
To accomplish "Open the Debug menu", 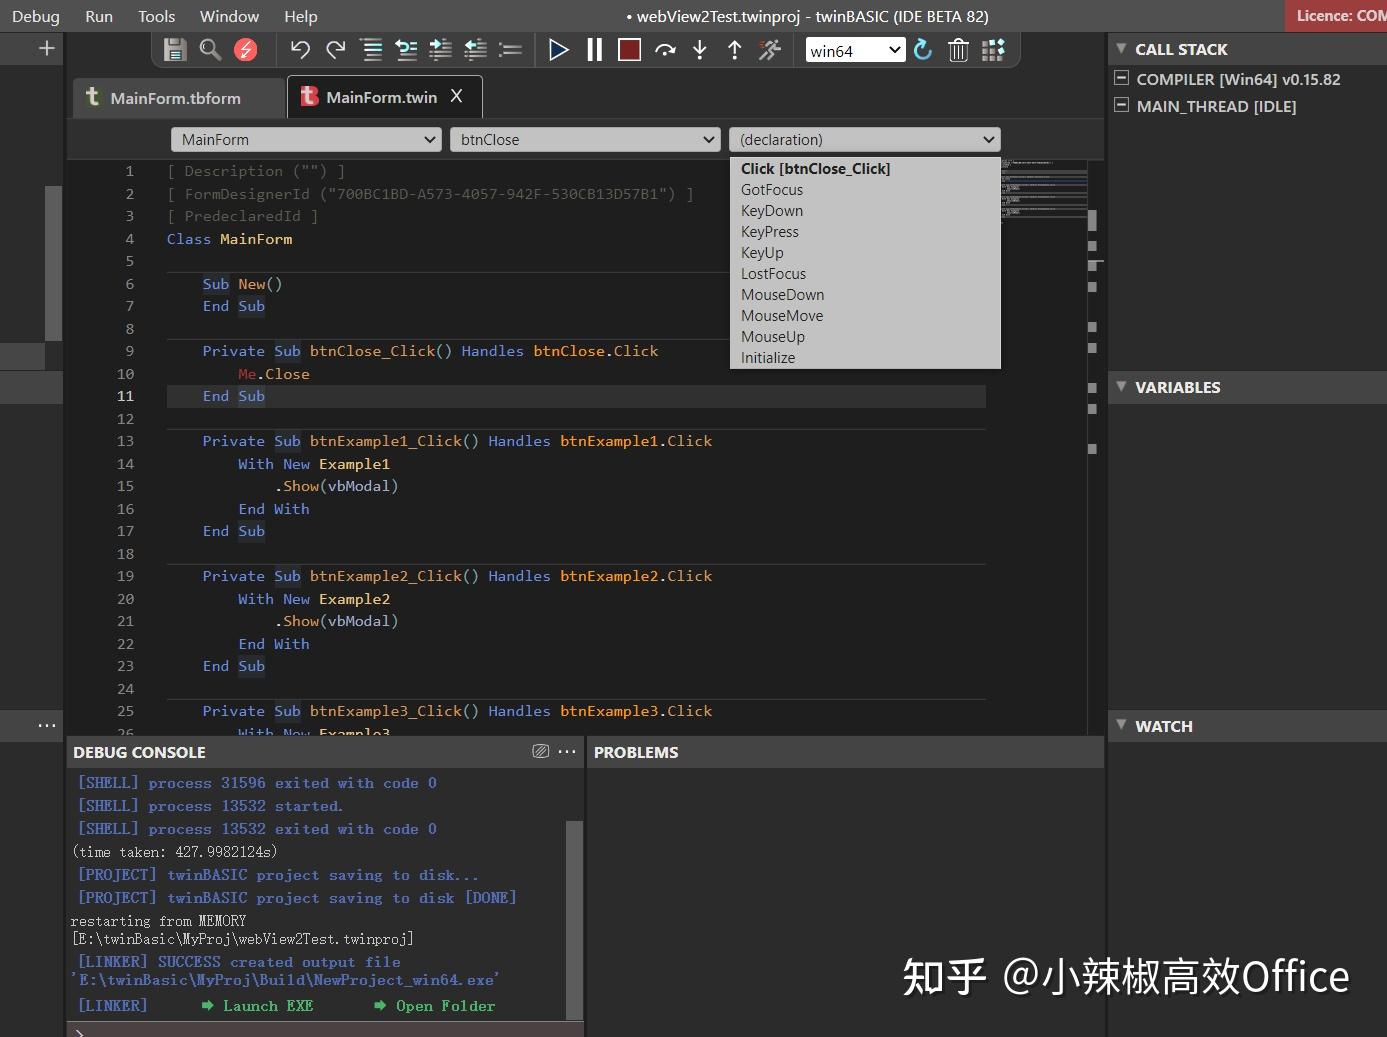I will pyautogui.click(x=35, y=16).
